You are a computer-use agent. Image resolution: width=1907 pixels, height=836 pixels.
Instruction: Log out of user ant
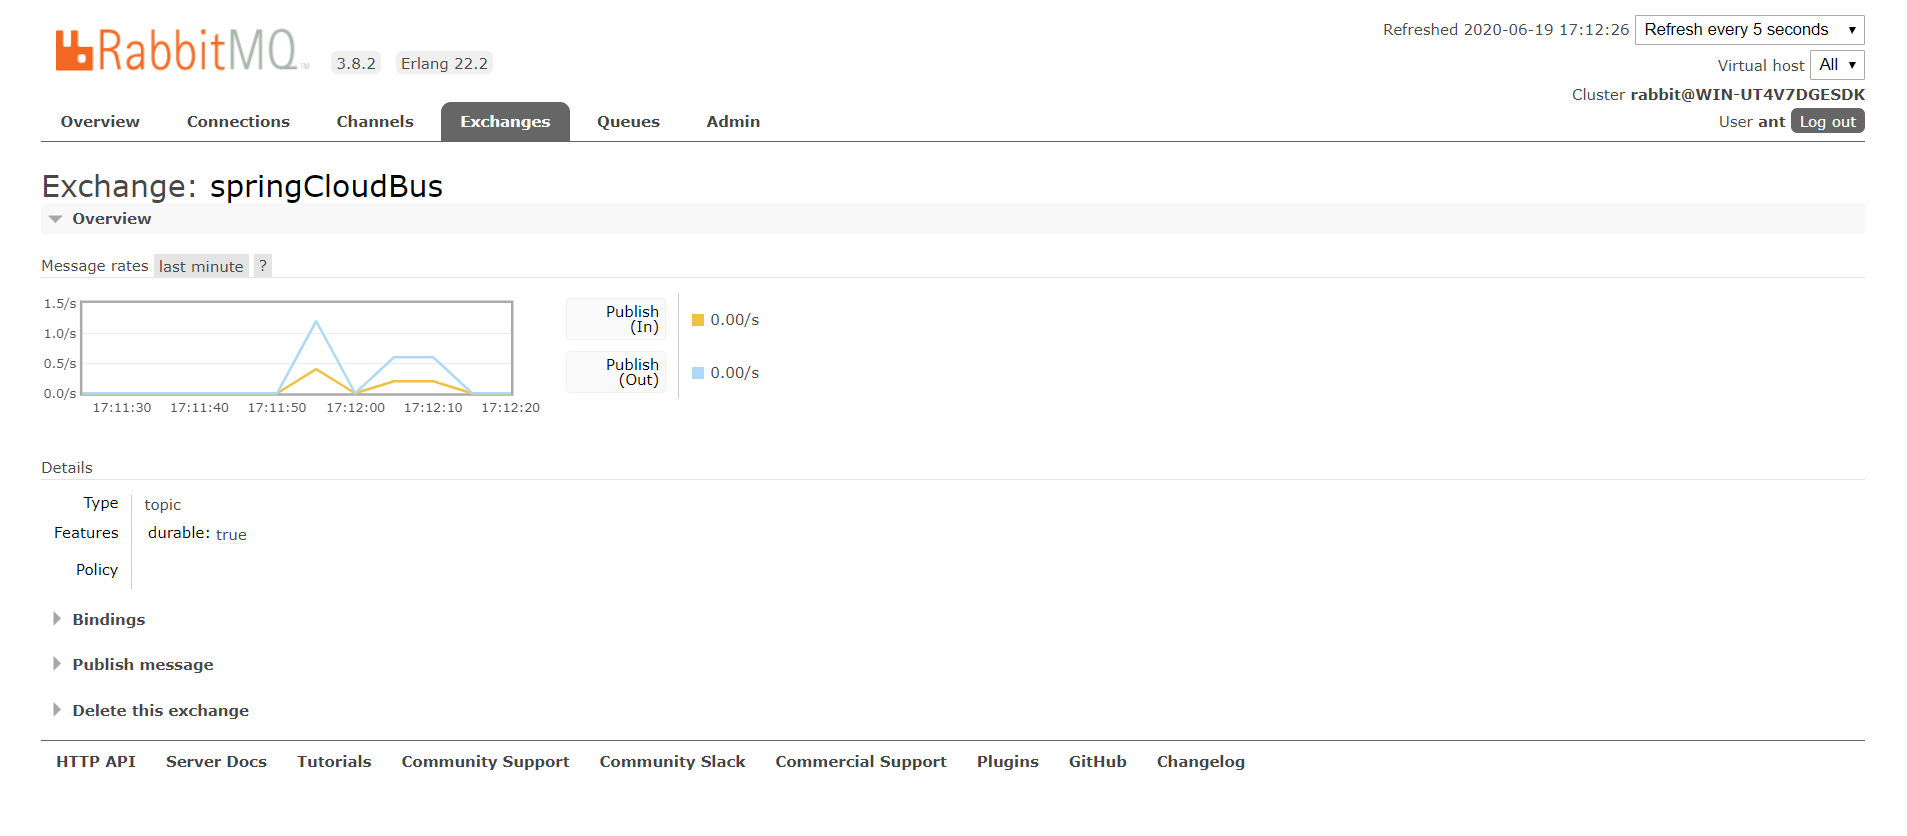coord(1827,121)
